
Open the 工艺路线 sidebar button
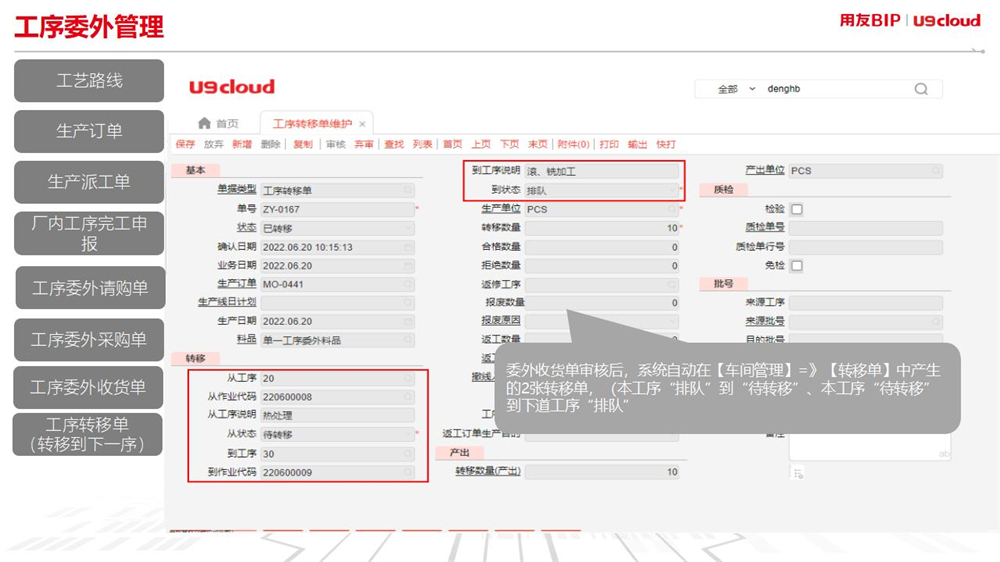click(x=89, y=81)
